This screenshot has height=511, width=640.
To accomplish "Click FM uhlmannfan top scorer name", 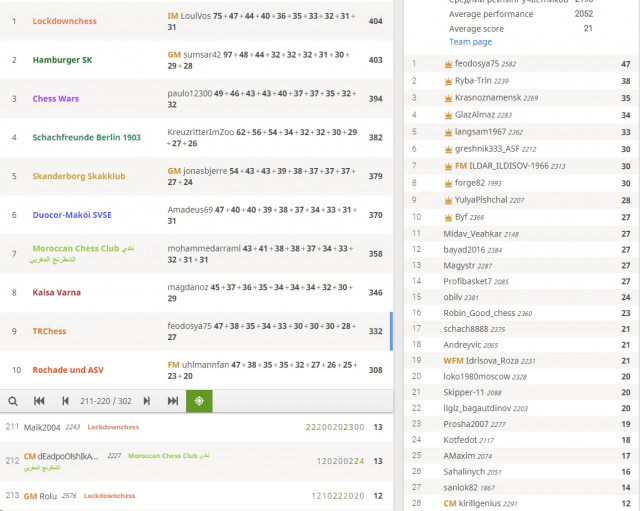I will 198,365.
